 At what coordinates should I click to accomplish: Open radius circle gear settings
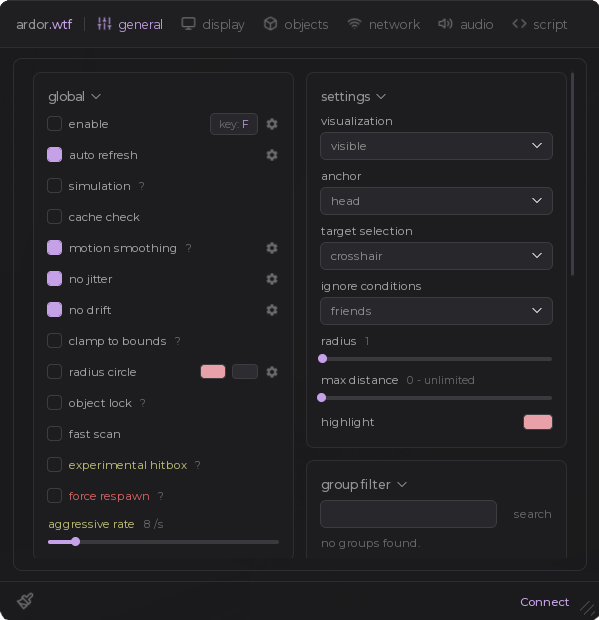pyautogui.click(x=272, y=372)
